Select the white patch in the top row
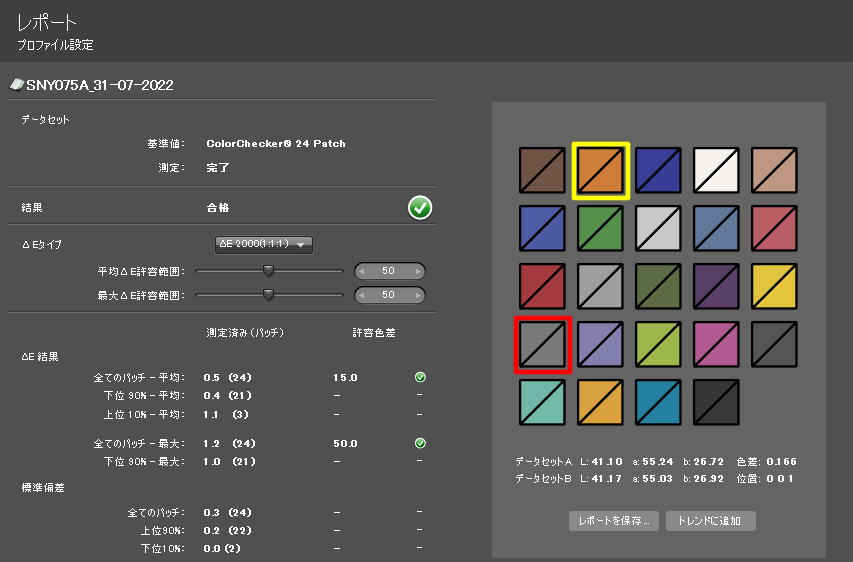Viewport: 853px width, 562px height. click(x=716, y=170)
